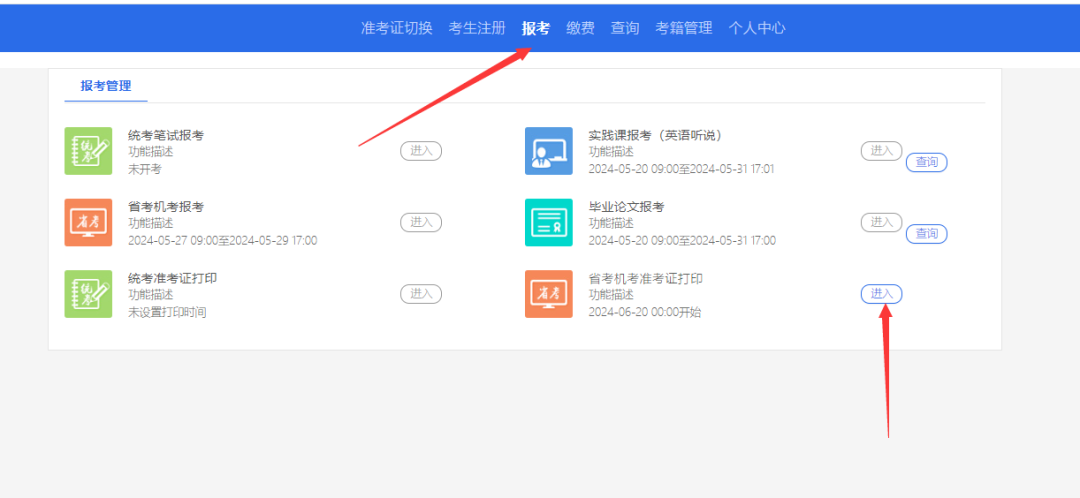Open 个人中心 in the top bar
The image size is (1080, 498).
[757, 28]
